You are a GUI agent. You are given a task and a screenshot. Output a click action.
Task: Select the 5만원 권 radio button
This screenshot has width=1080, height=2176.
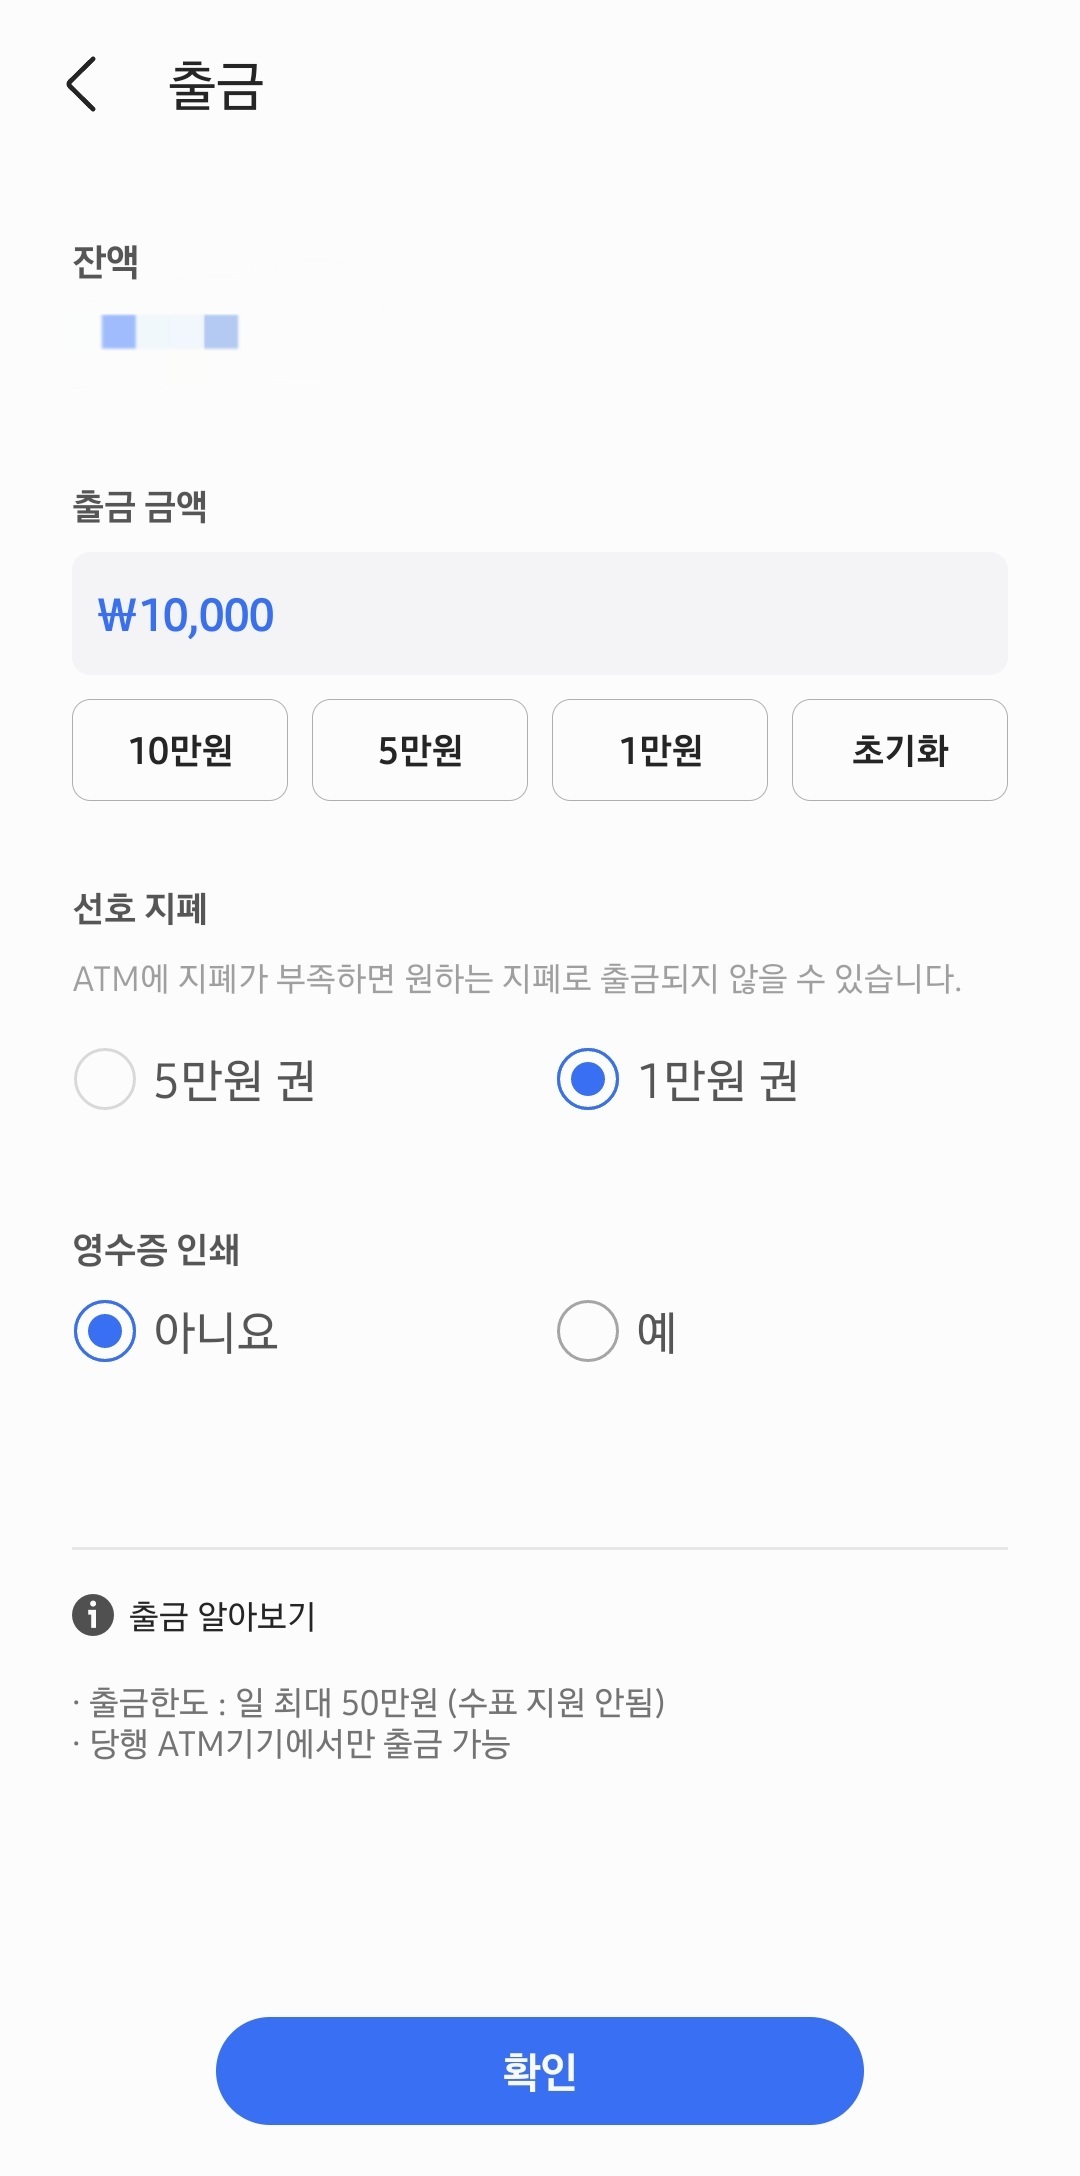click(x=105, y=1079)
